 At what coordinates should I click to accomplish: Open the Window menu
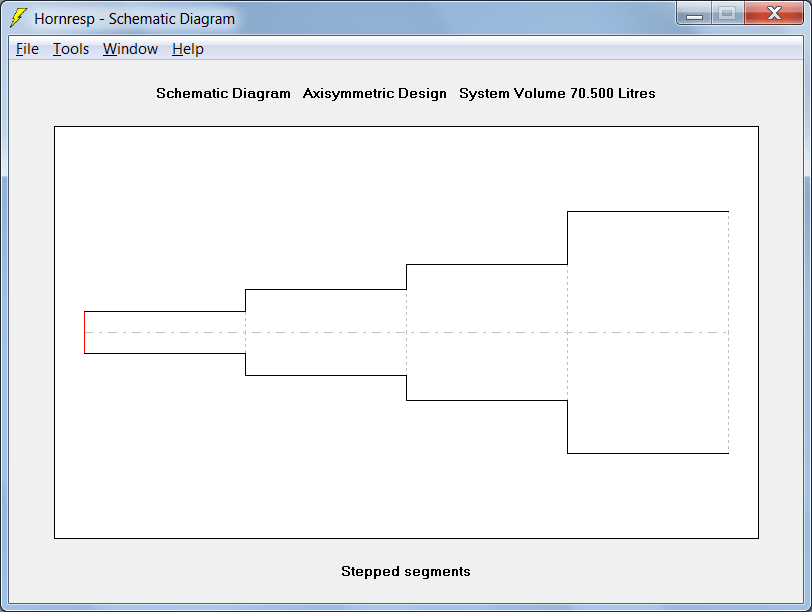130,49
